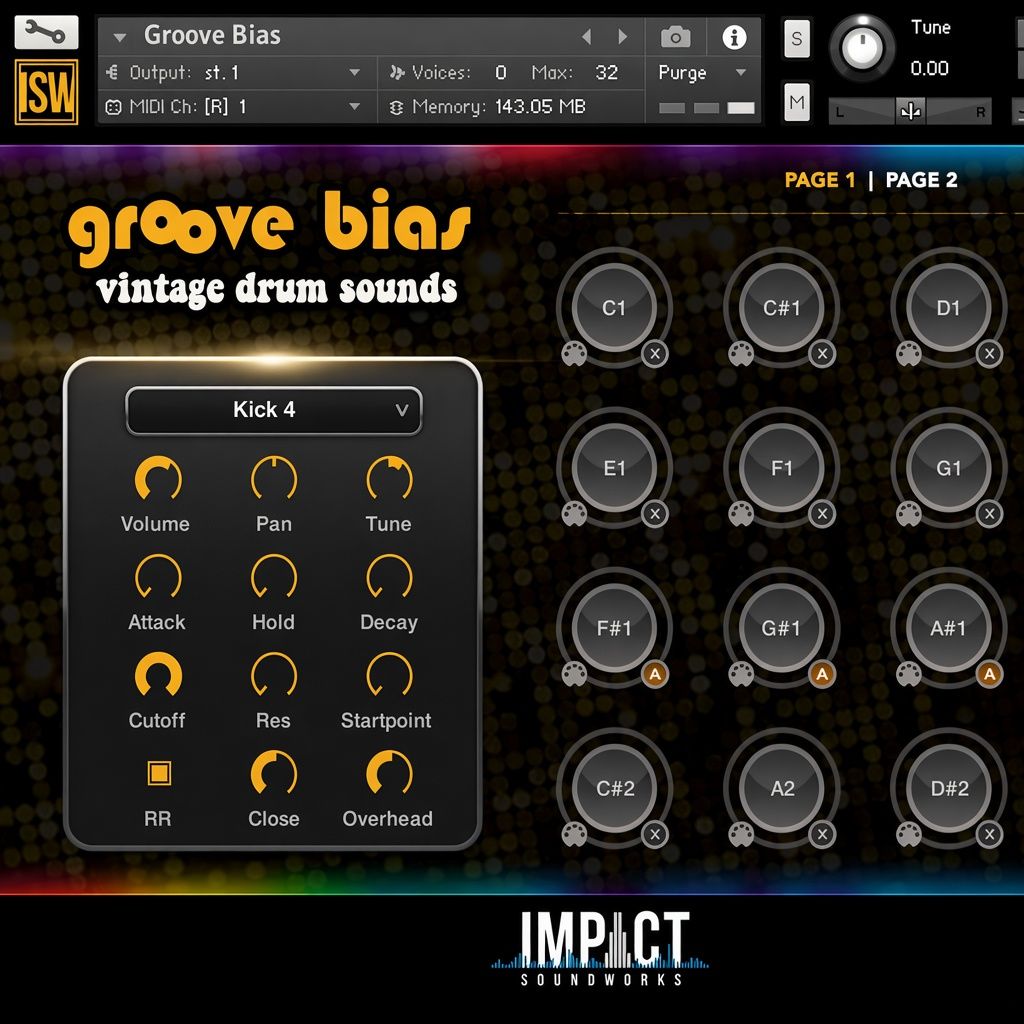
Task: Click the MIDI learn icon under A#1 pad
Action: [x=908, y=674]
